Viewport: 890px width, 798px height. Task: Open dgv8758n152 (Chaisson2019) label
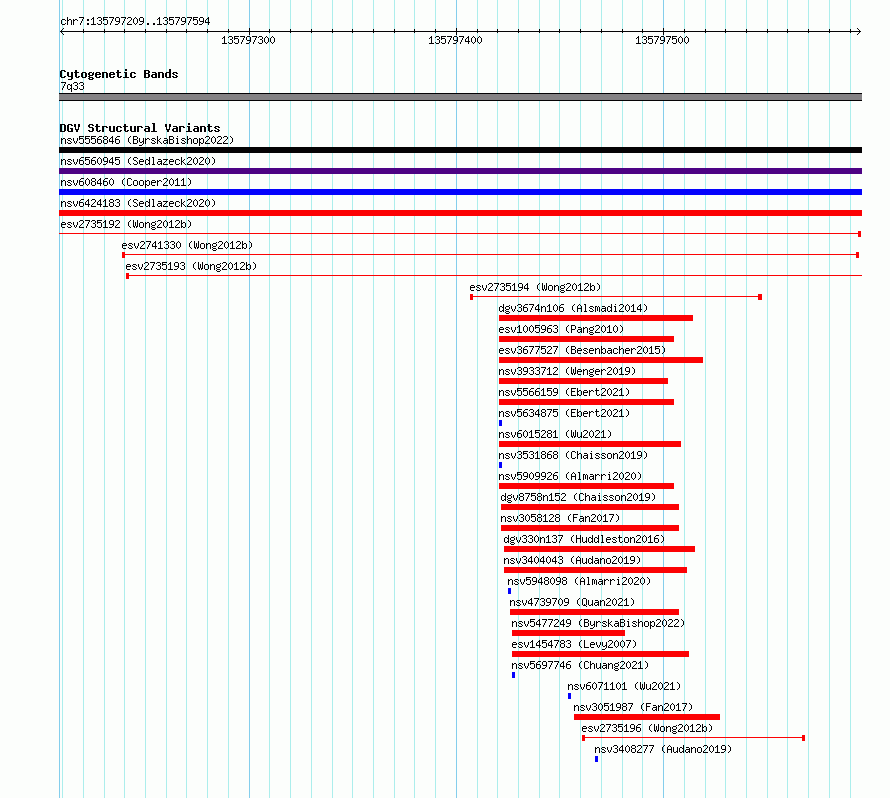click(578, 497)
